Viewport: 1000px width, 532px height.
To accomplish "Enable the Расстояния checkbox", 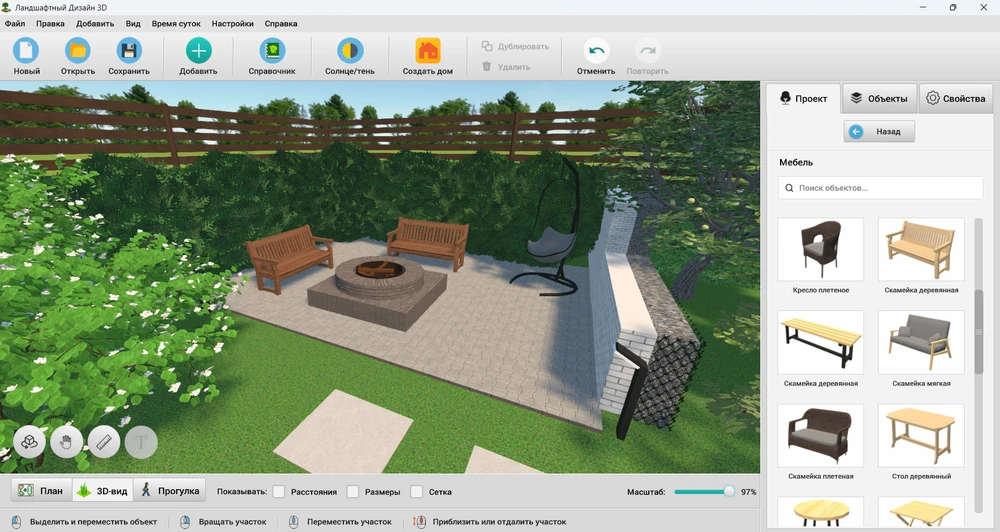I will [x=279, y=492].
